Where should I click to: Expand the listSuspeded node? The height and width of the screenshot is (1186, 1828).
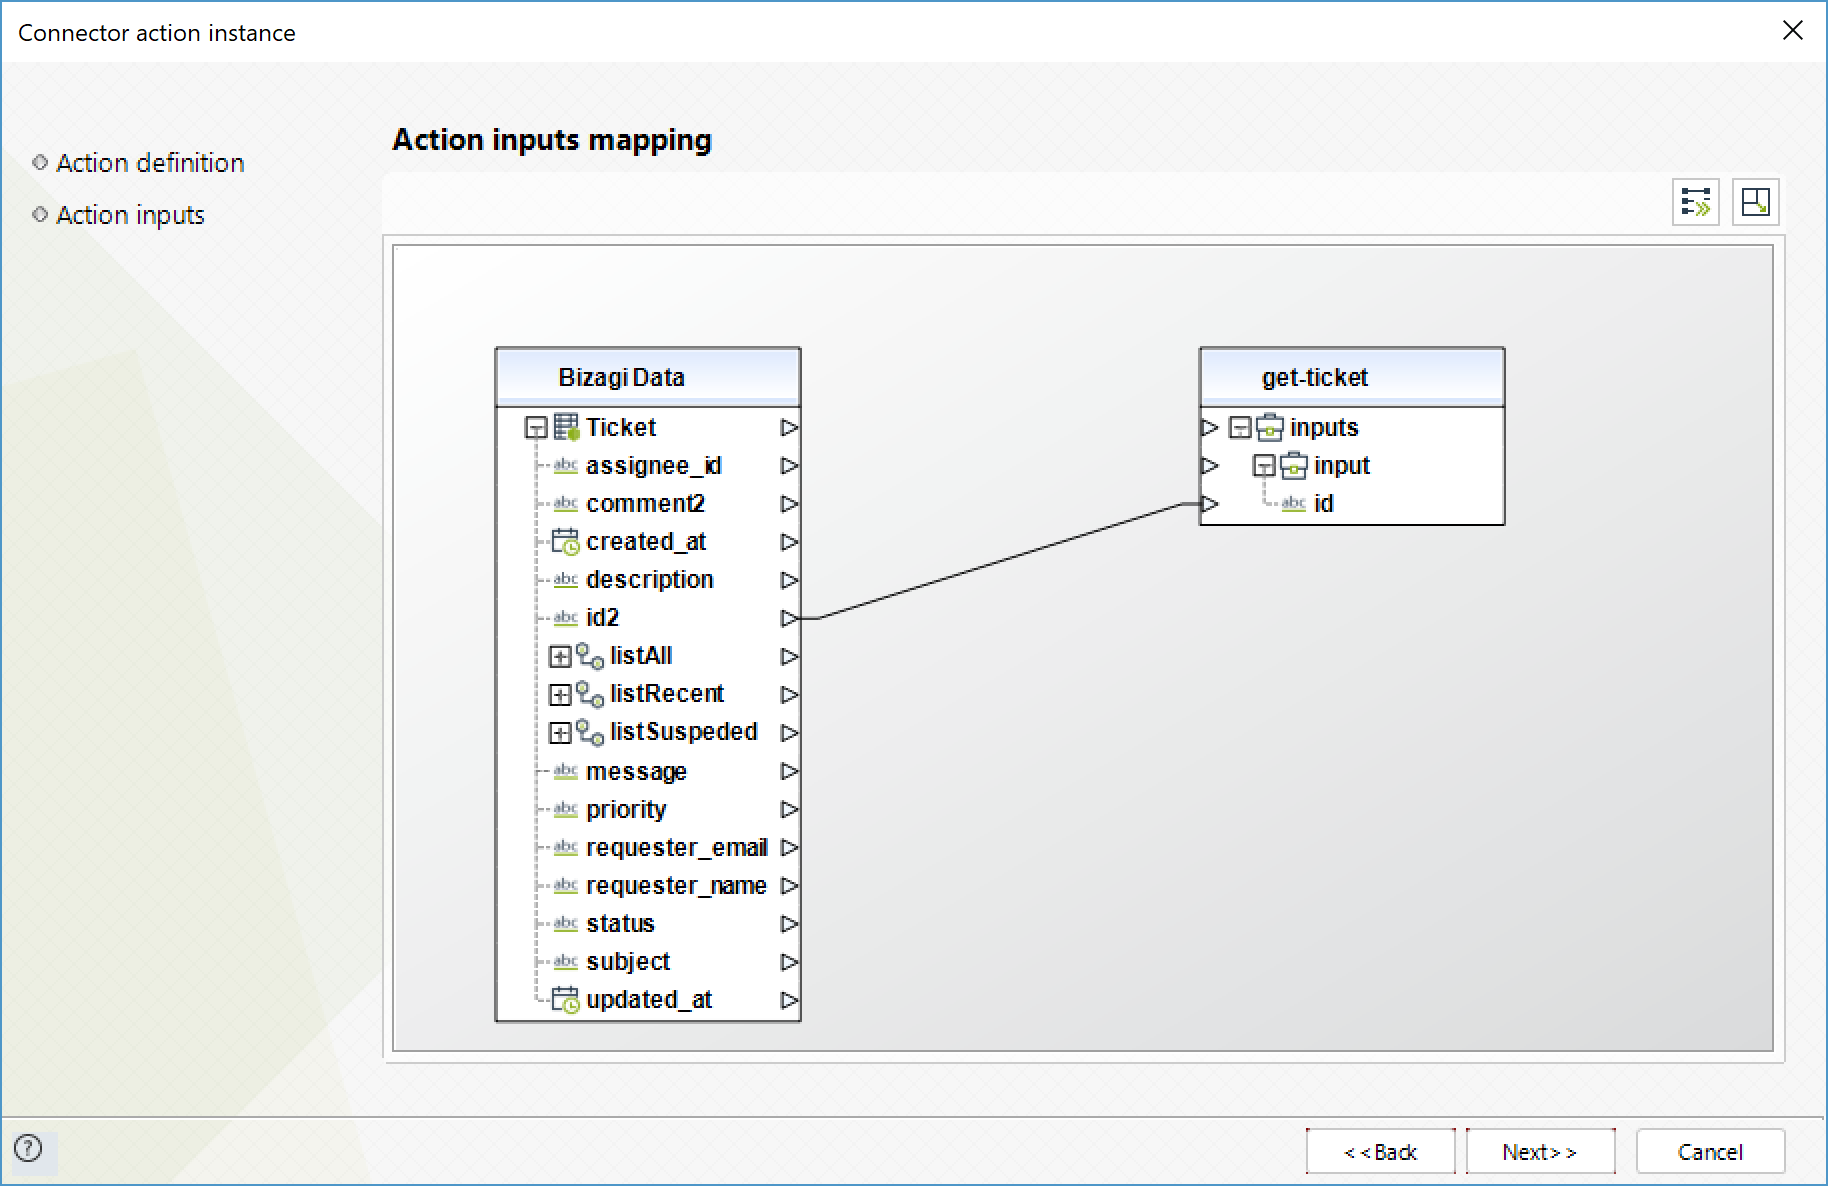coord(561,733)
